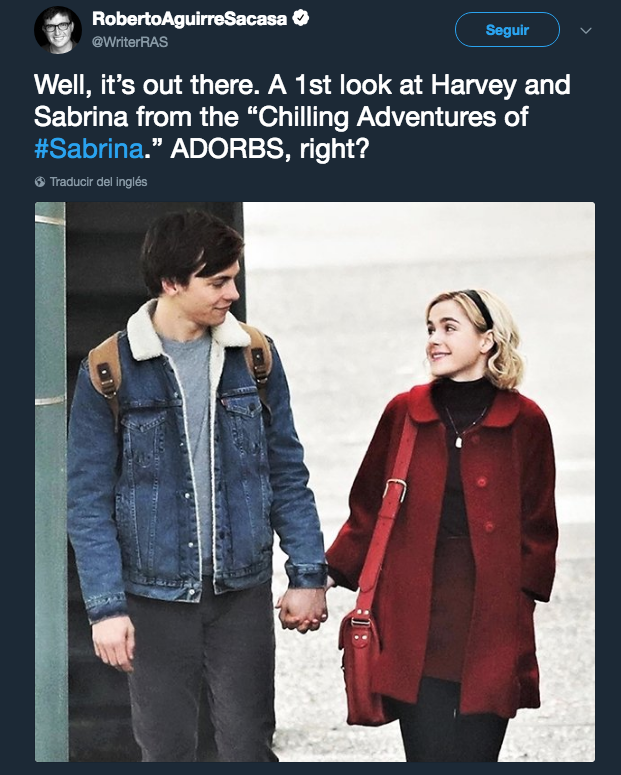Image resolution: width=621 pixels, height=775 pixels.
Task: Click the black headband in the woman's hair
Action: coord(479,306)
